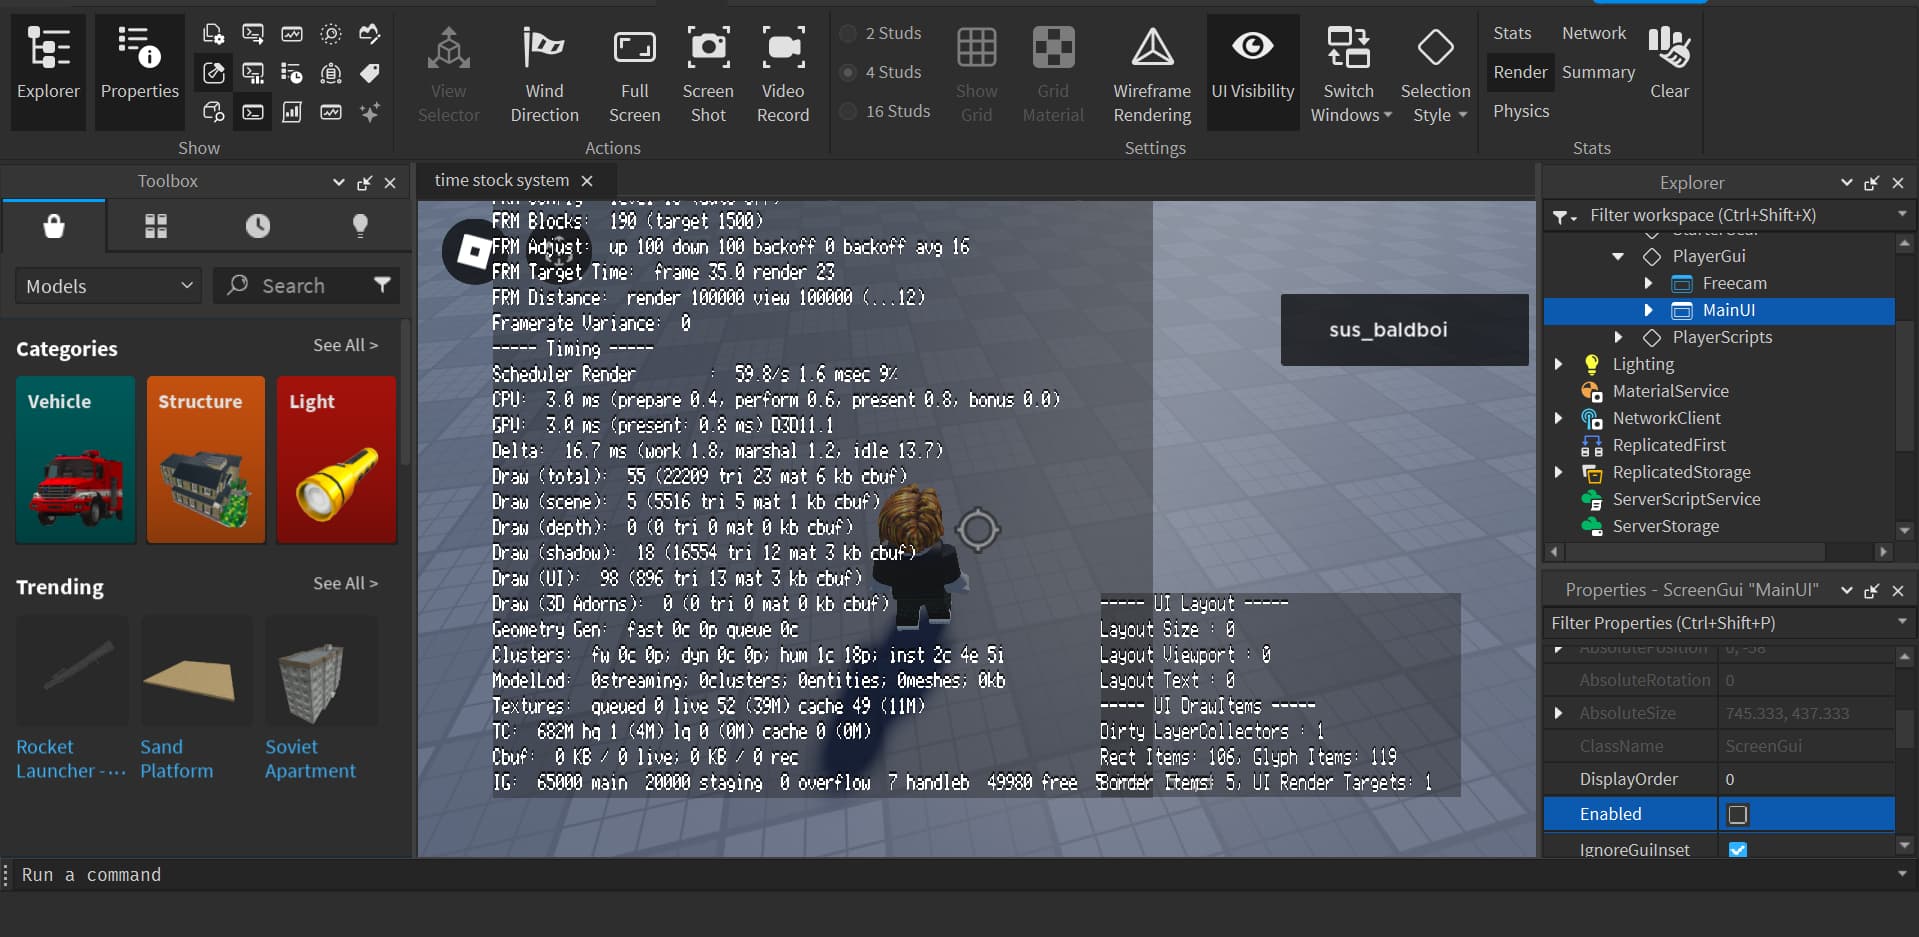Open the Summary stats
Viewport: 1919px width, 937px height.
(1598, 72)
